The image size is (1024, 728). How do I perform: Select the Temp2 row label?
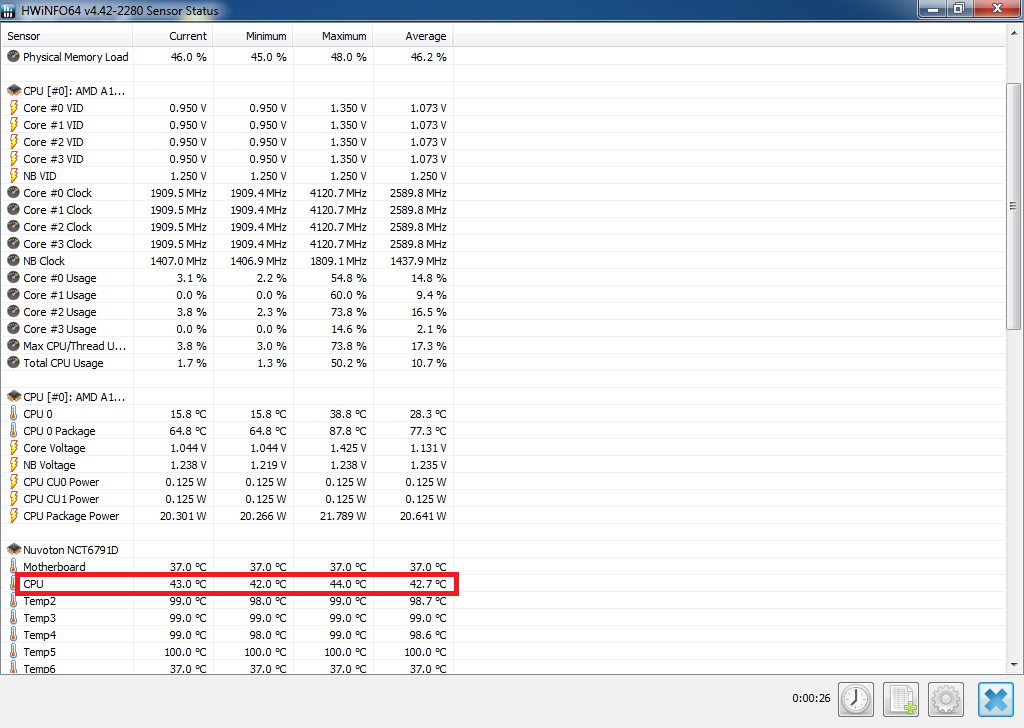click(x=40, y=601)
